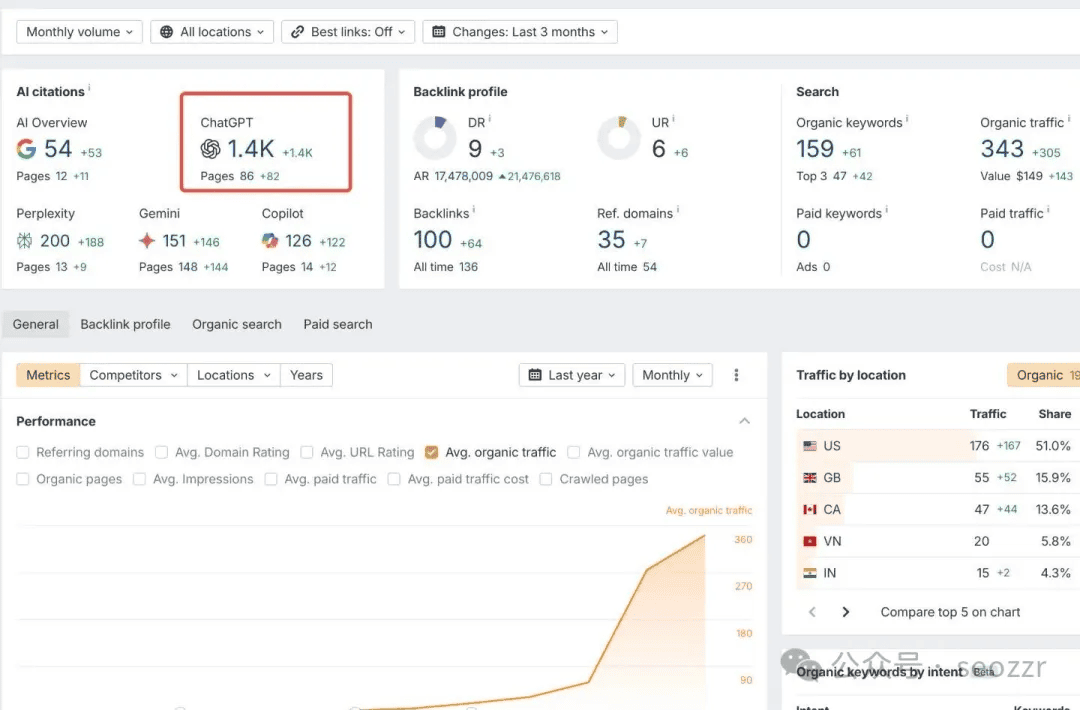
Task: Tick the Crawled pages checkbox
Action: [546, 479]
